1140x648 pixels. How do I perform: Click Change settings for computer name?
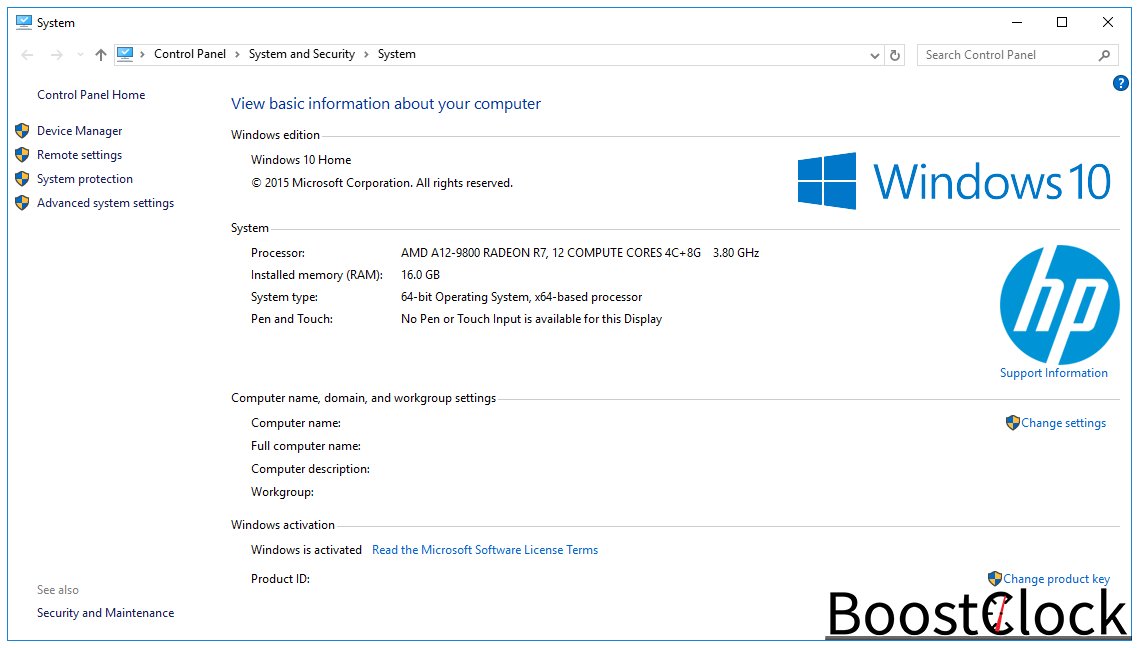click(1063, 423)
